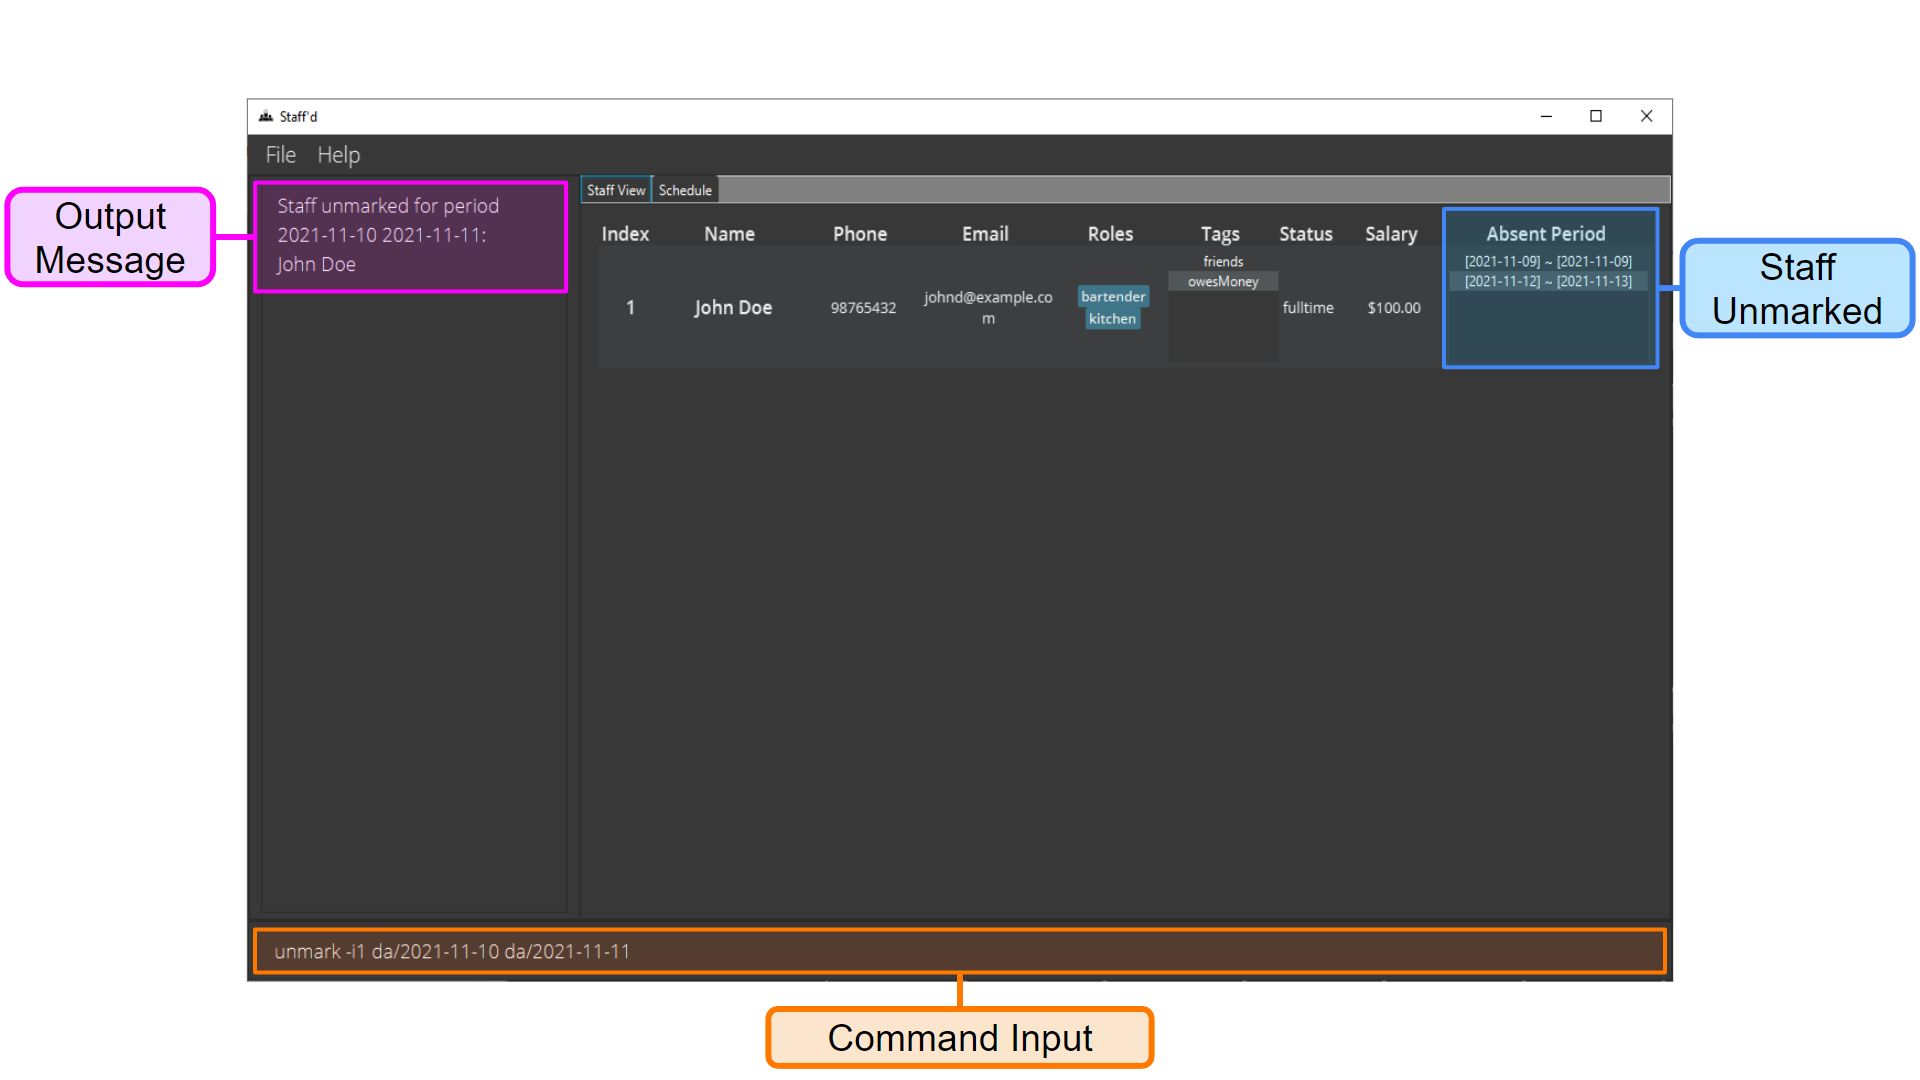Click the Salary column header
Viewport: 1920px width, 1080px height.
[x=1391, y=234]
